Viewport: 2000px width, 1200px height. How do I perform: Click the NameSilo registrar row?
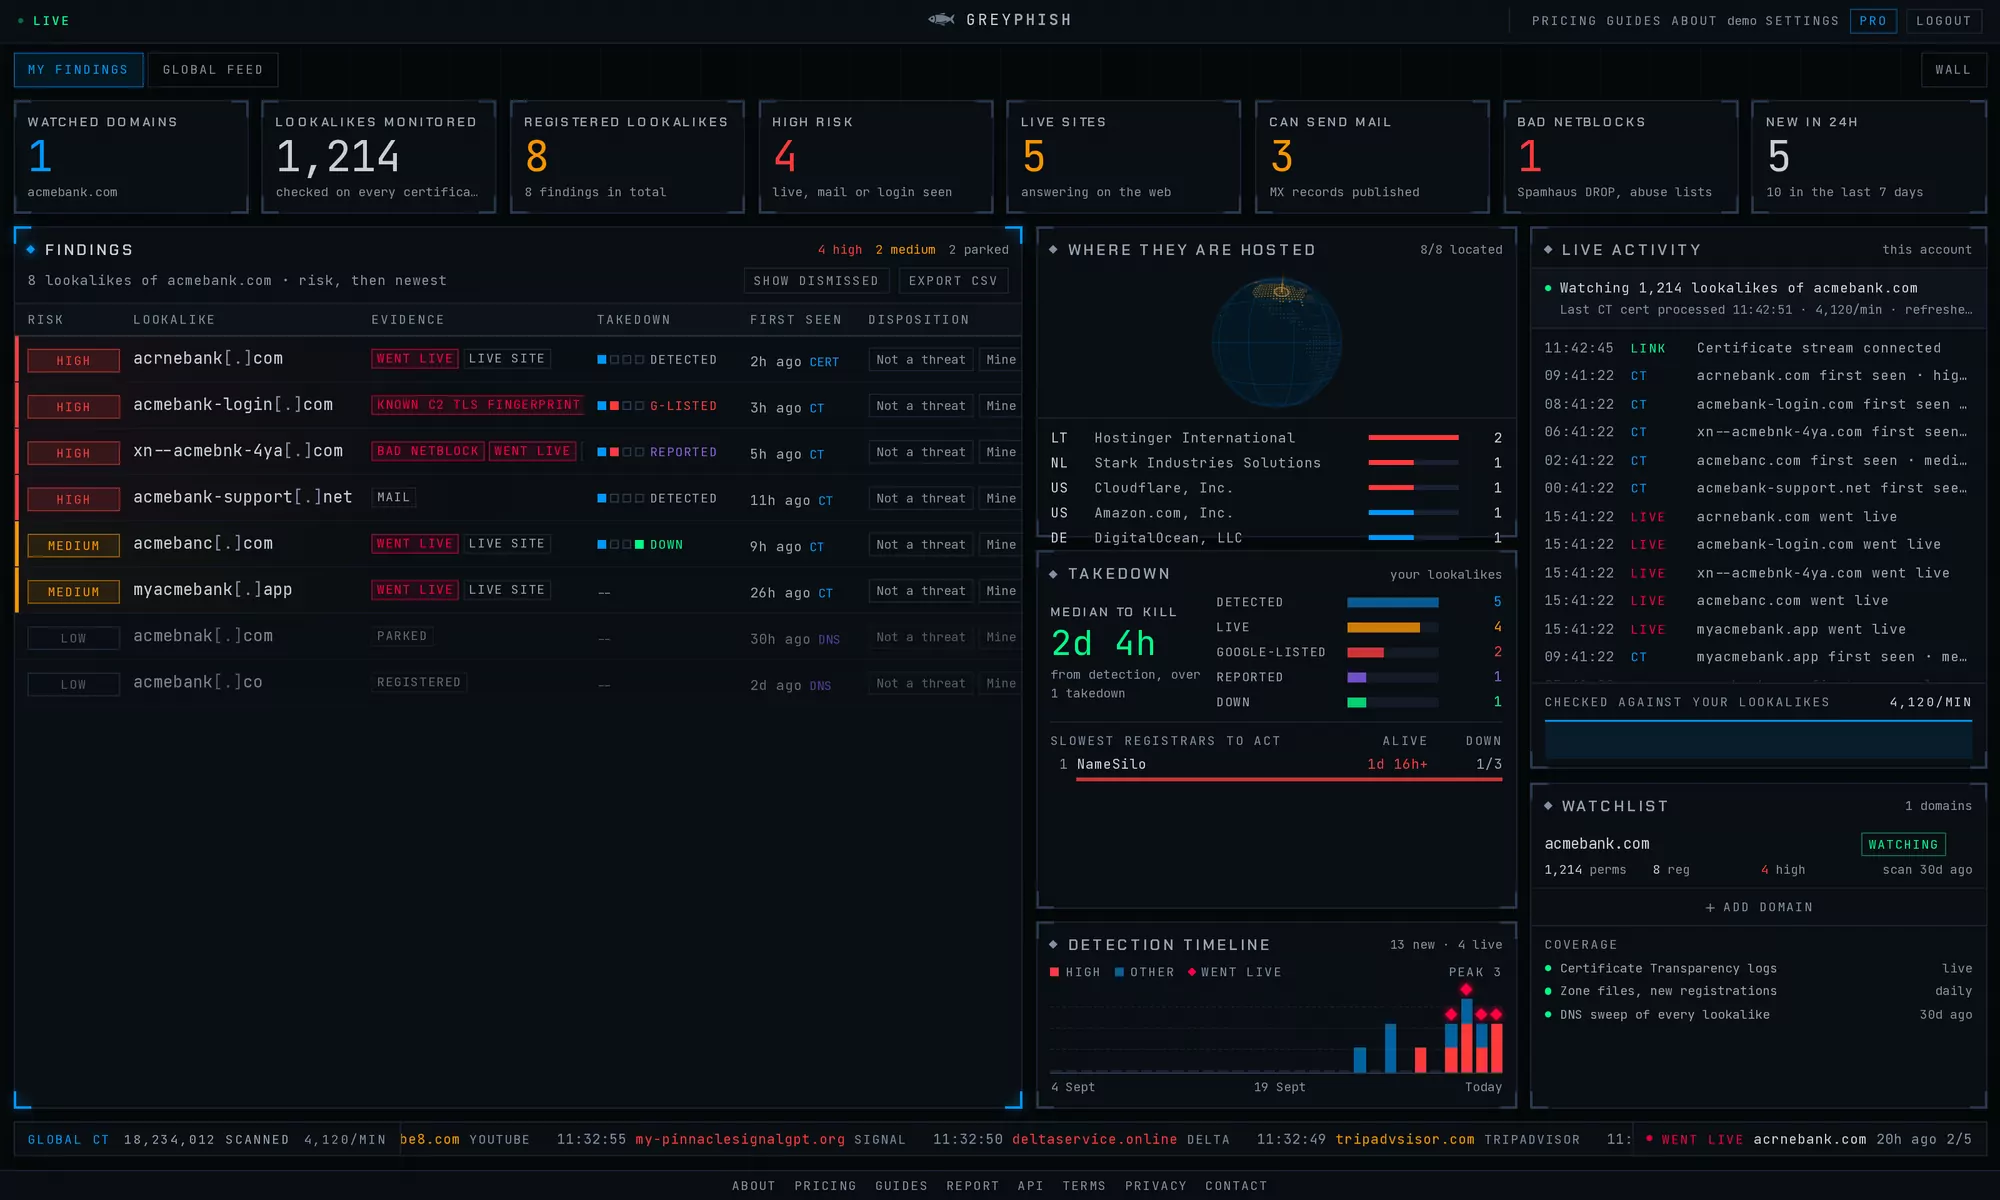pyautogui.click(x=1276, y=765)
